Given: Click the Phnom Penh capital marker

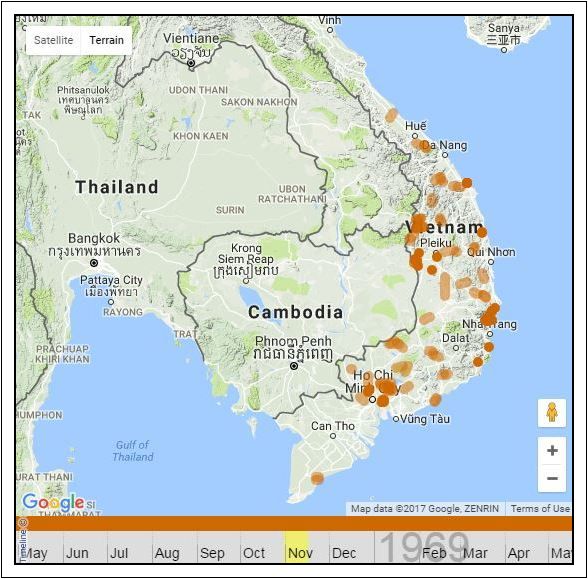Looking at the screenshot, I should pos(294,366).
